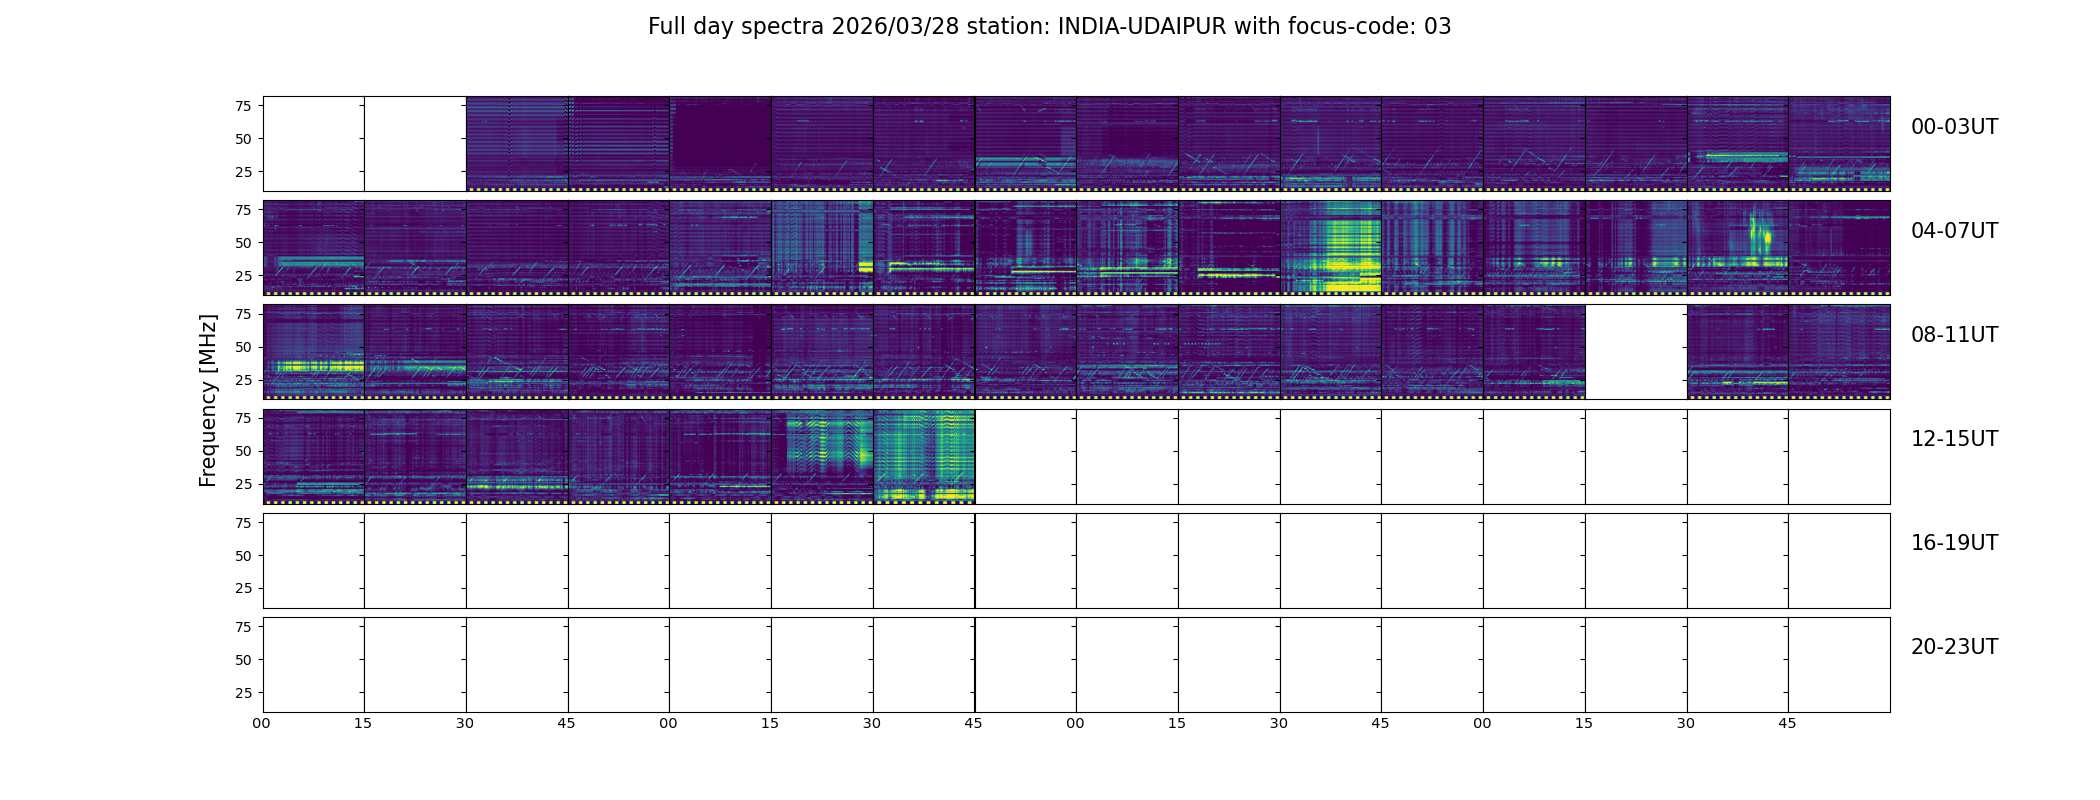Screen dimensions: 2100x800
Task: Click the rightmost "45" x-axis tick label
Action: [1787, 723]
